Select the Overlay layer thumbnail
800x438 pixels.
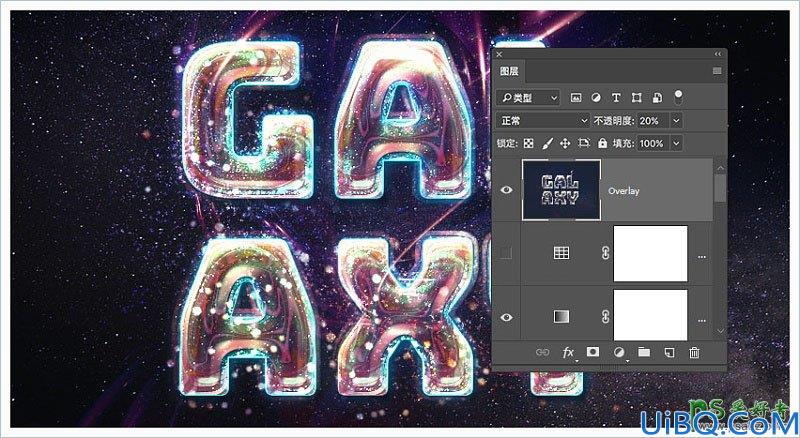561,189
